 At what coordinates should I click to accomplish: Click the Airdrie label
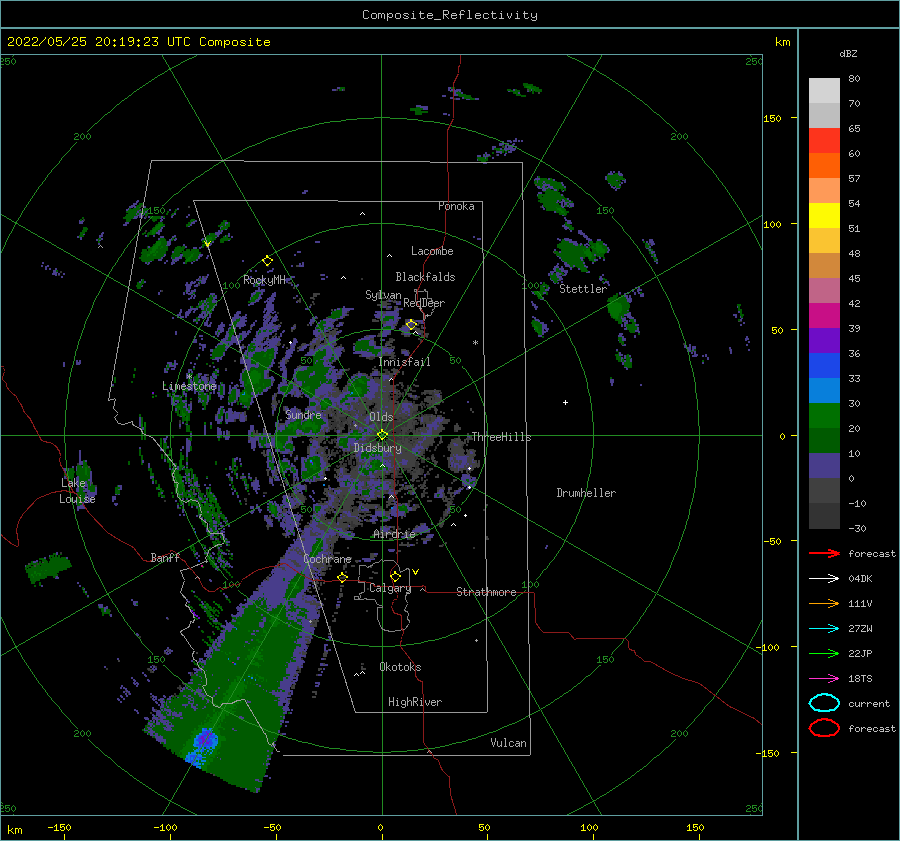coord(394,534)
